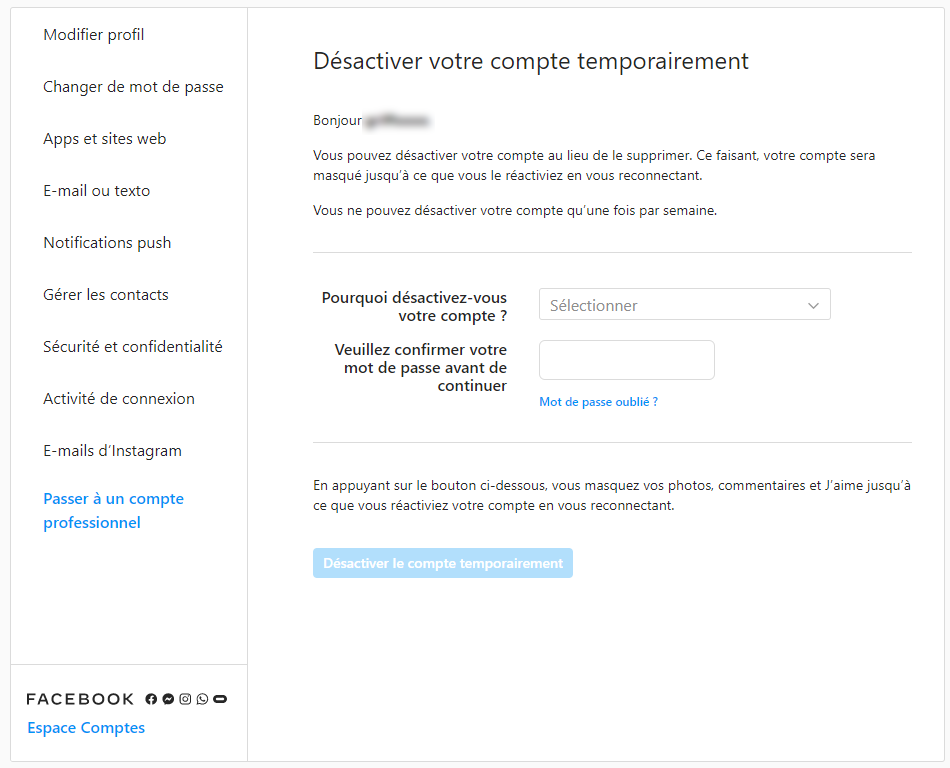This screenshot has width=950, height=768.
Task: Select 'Apps et sites web' menu item
Action: 104,139
